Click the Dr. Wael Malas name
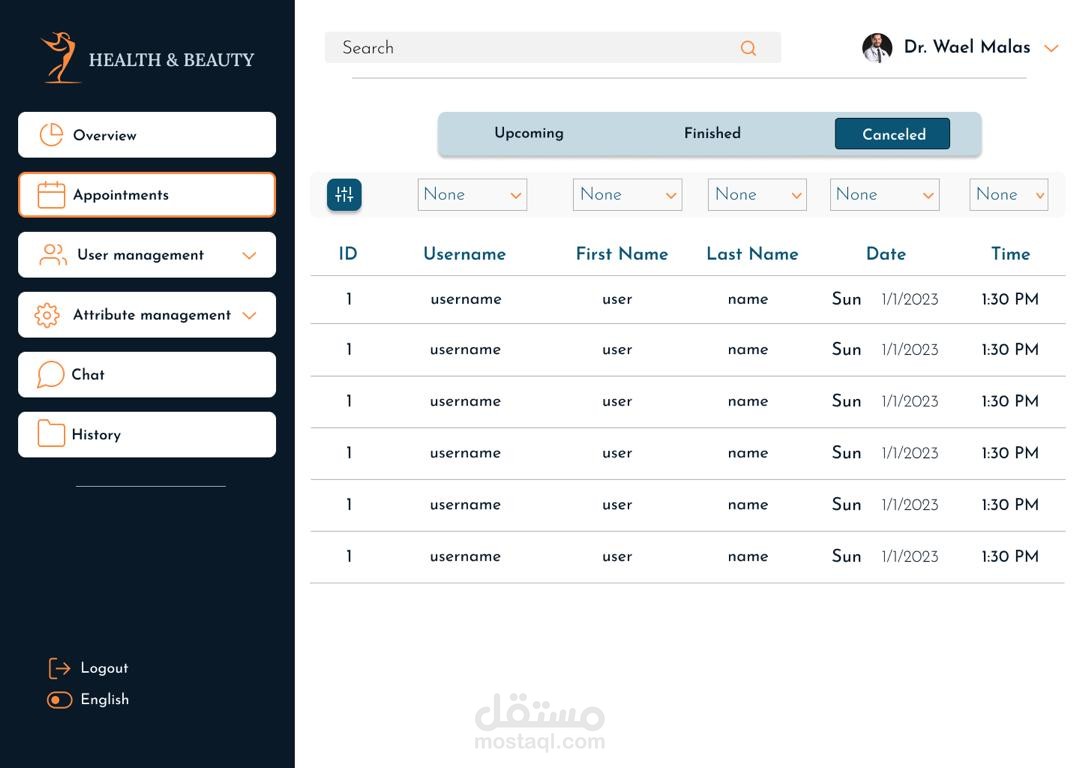Image resolution: width=1080 pixels, height=768 pixels. pyautogui.click(x=967, y=47)
